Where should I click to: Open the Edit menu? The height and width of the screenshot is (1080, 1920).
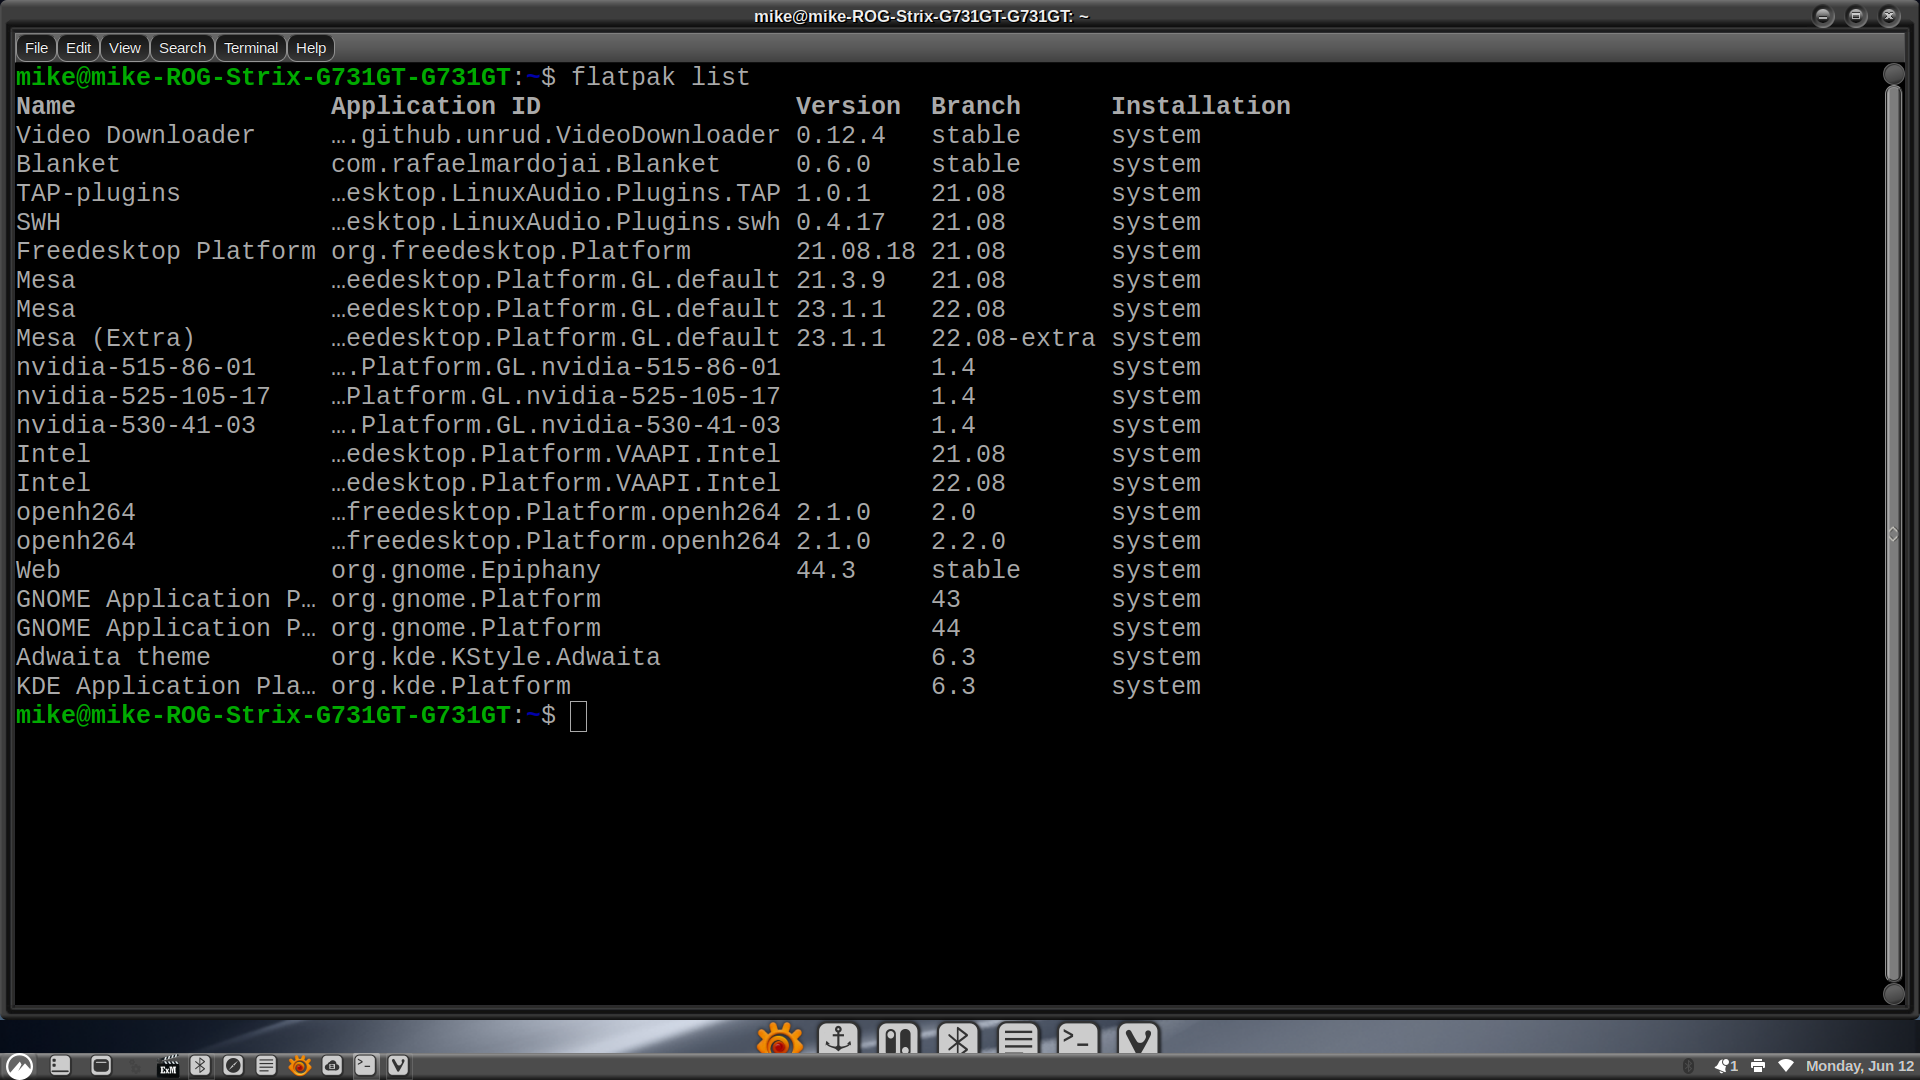(x=78, y=48)
